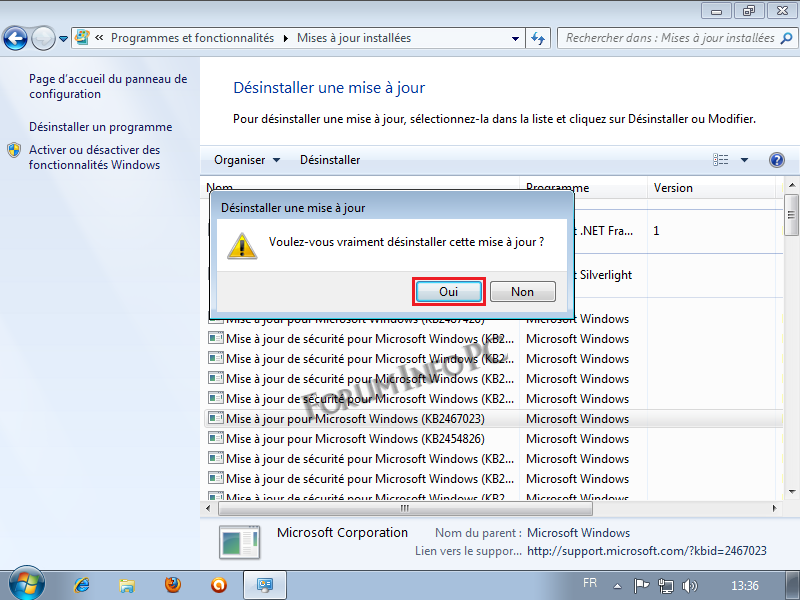Cancel the uninstall with Non
800x600 pixels.
coord(522,291)
